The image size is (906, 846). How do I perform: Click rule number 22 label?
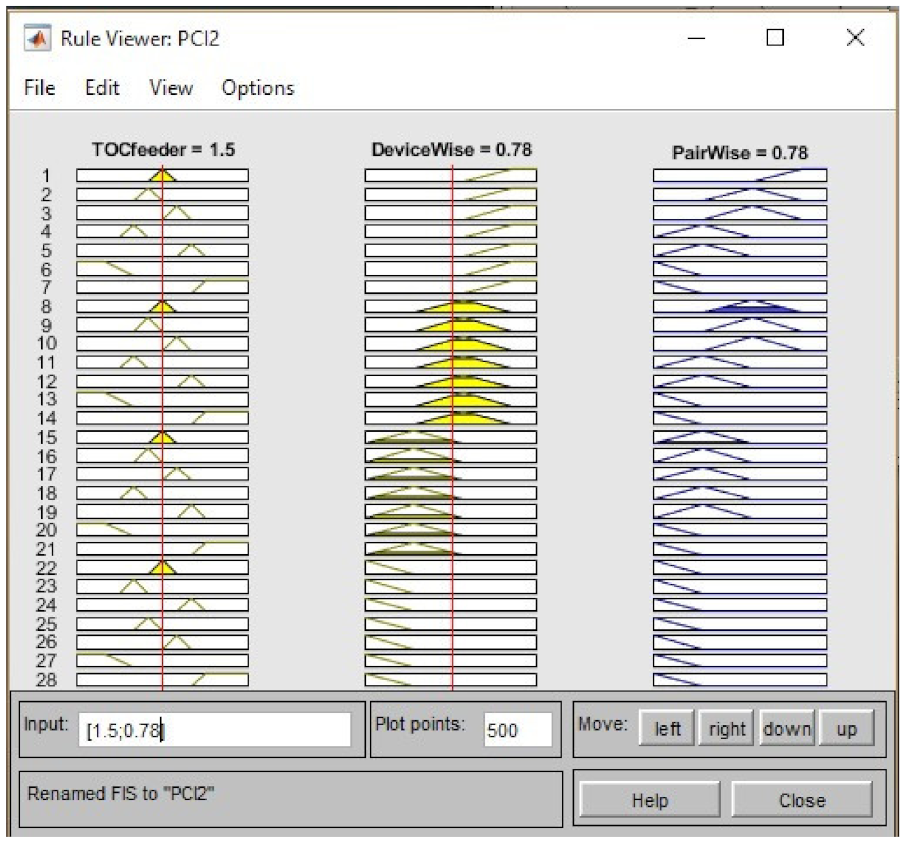coord(47,567)
